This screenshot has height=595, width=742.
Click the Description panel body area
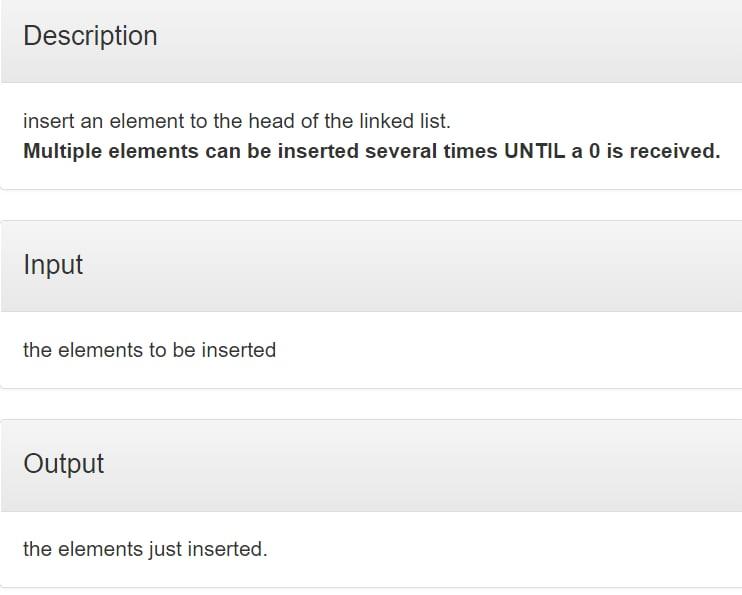(x=371, y=136)
